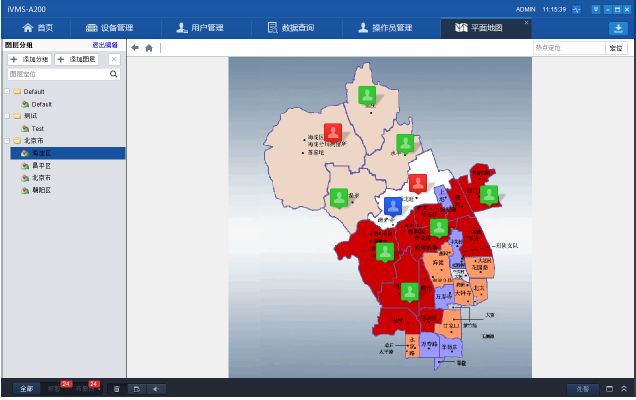This screenshot has width=636, height=400.
Task: Click the 热点定位 search field
Action: pyautogui.click(x=568, y=47)
